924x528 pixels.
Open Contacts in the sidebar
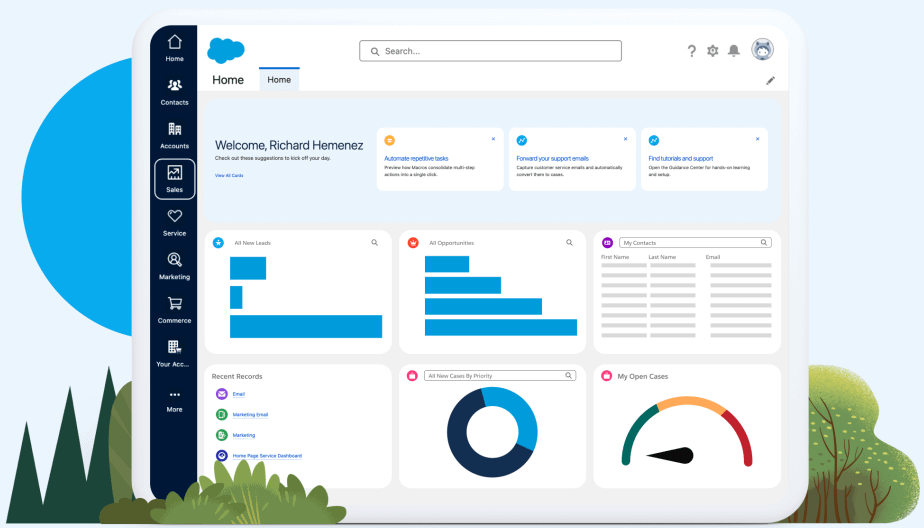tap(174, 93)
